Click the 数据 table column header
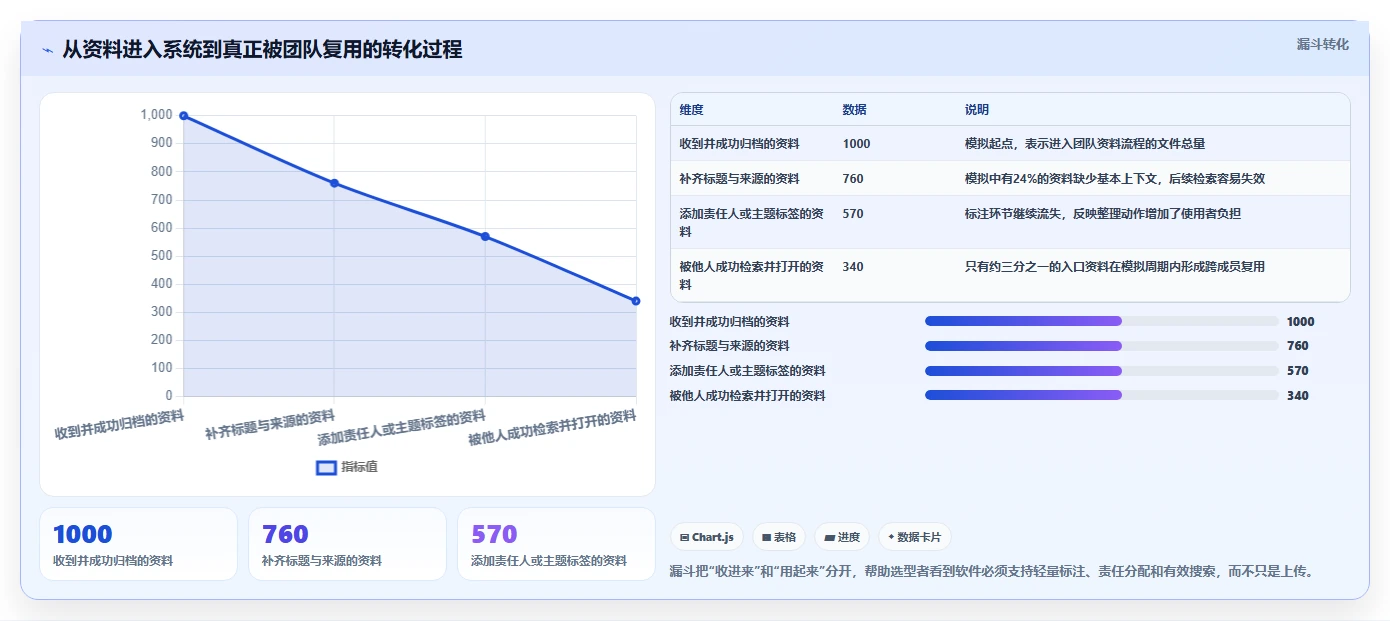Screen dimensions: 1390x621 (855, 110)
